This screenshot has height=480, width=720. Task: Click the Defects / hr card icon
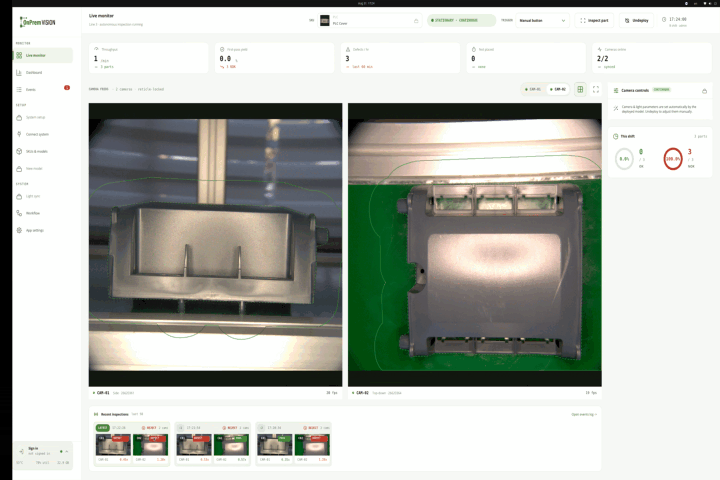[x=348, y=49]
